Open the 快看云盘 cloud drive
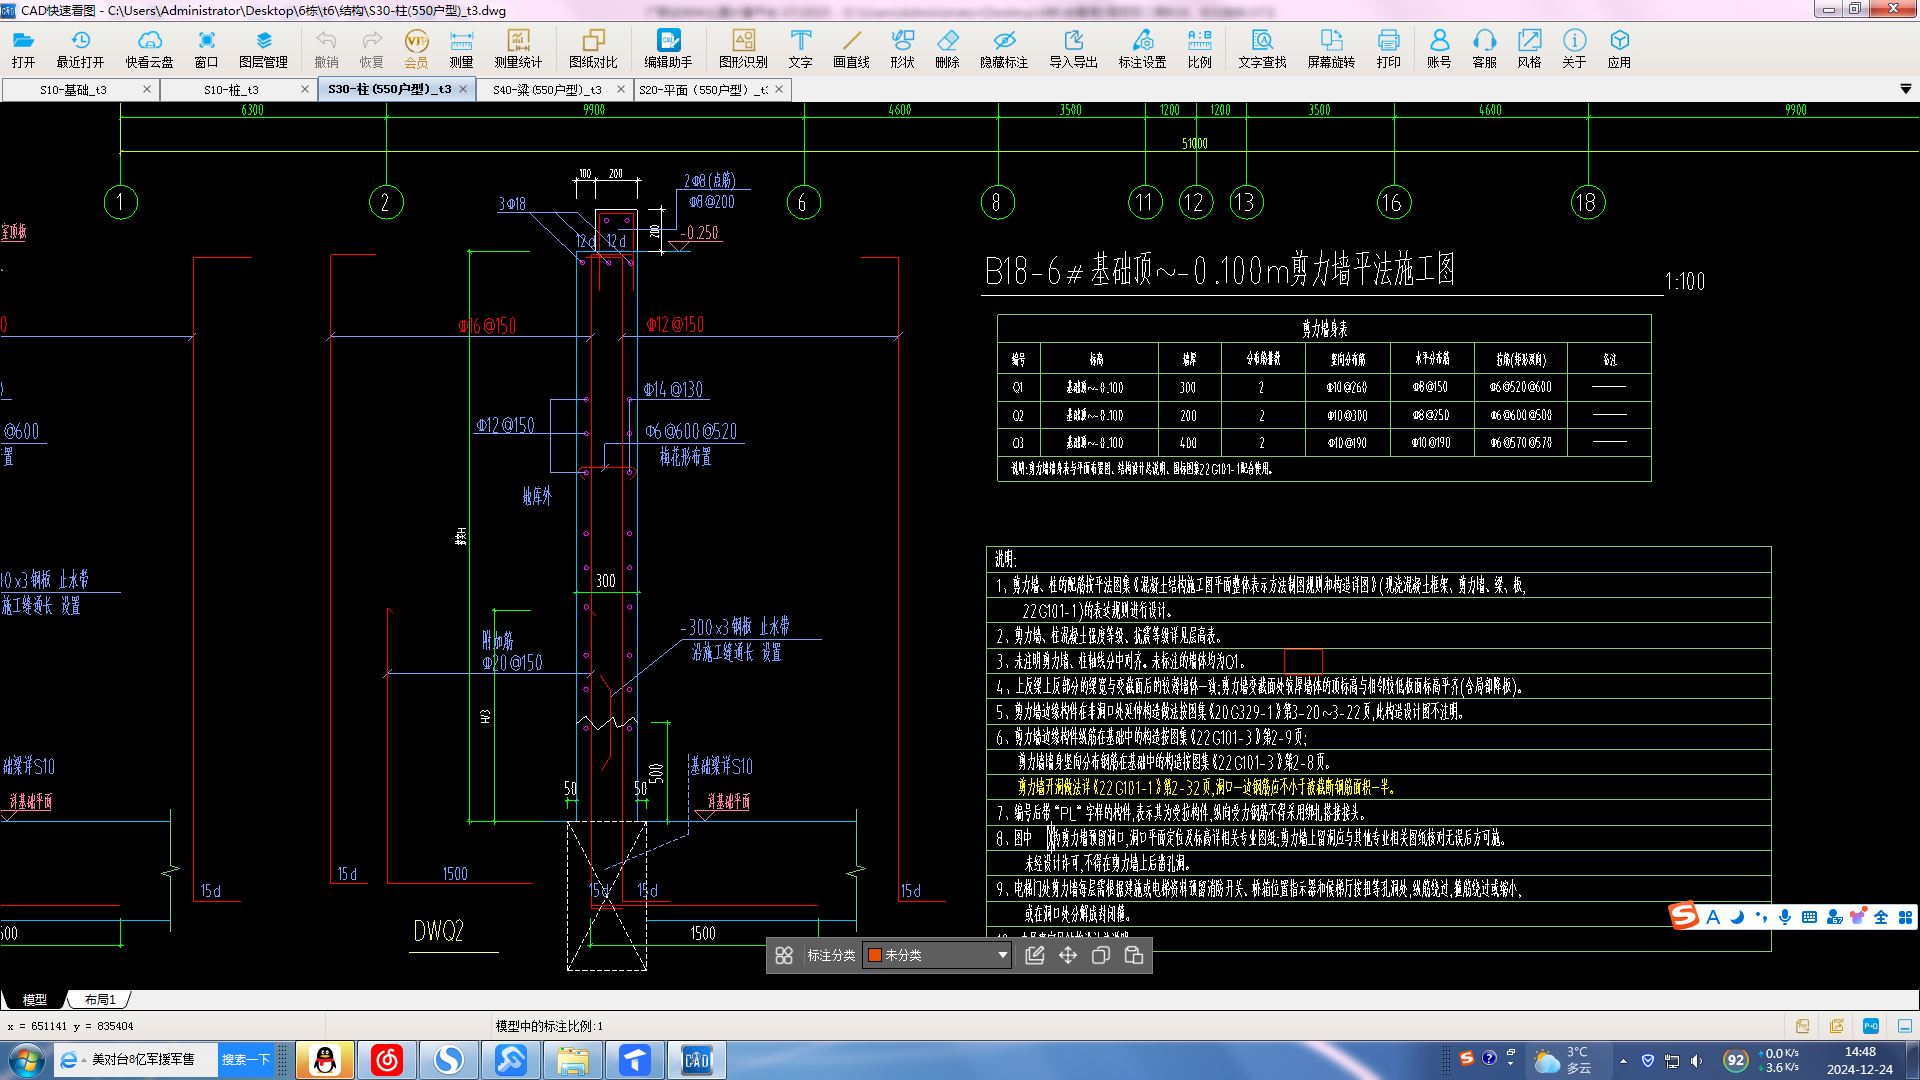Screen dimensions: 1920x1080 [149, 48]
